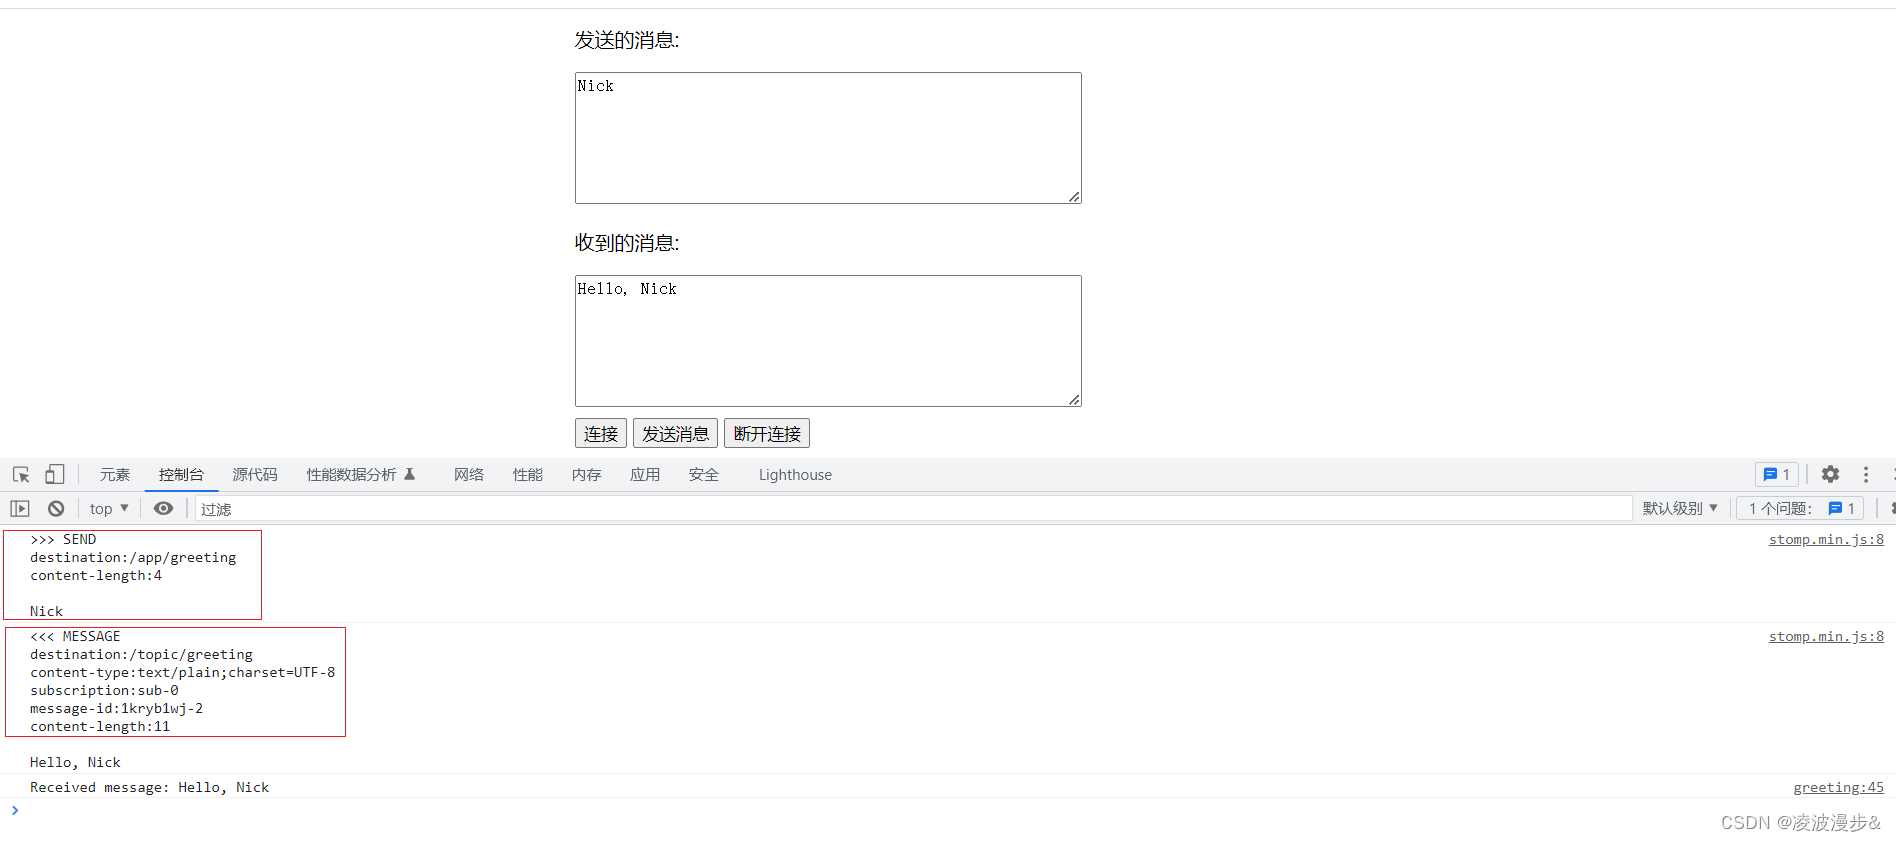The width and height of the screenshot is (1896, 841).
Task: Grab the resize handle of the received-message textarea
Action: [1074, 400]
